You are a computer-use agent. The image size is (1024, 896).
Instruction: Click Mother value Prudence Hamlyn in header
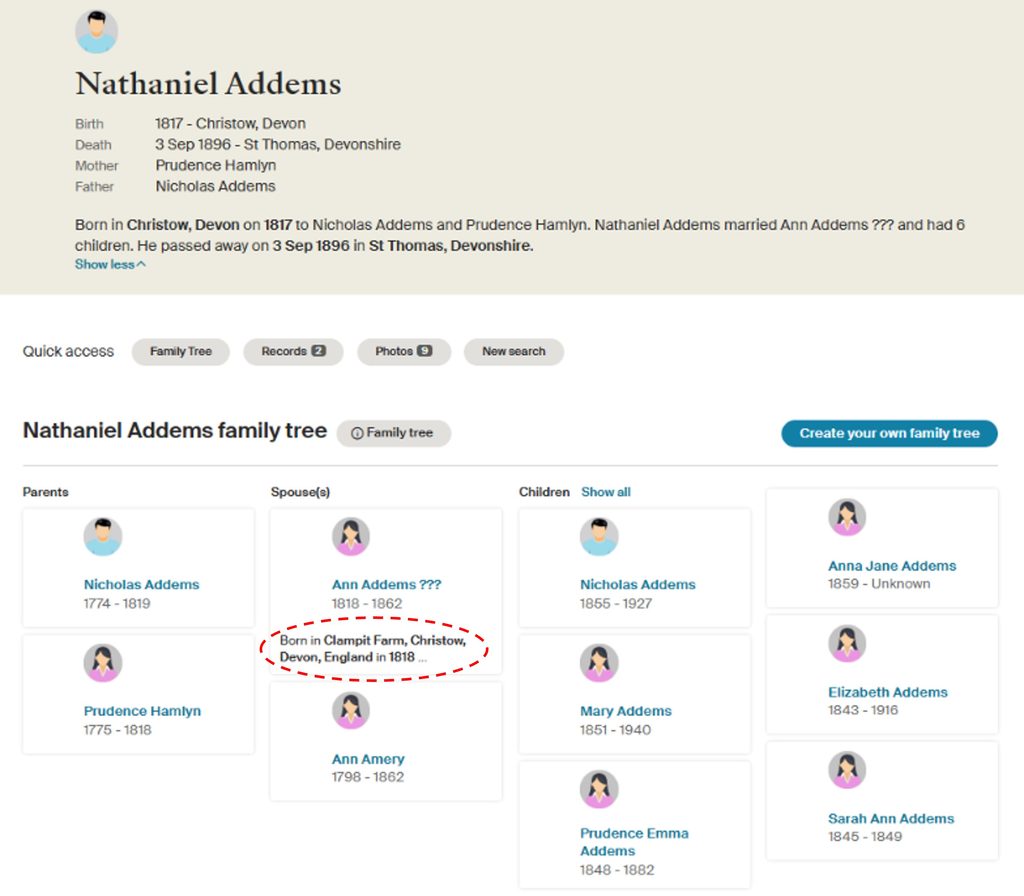click(x=216, y=165)
